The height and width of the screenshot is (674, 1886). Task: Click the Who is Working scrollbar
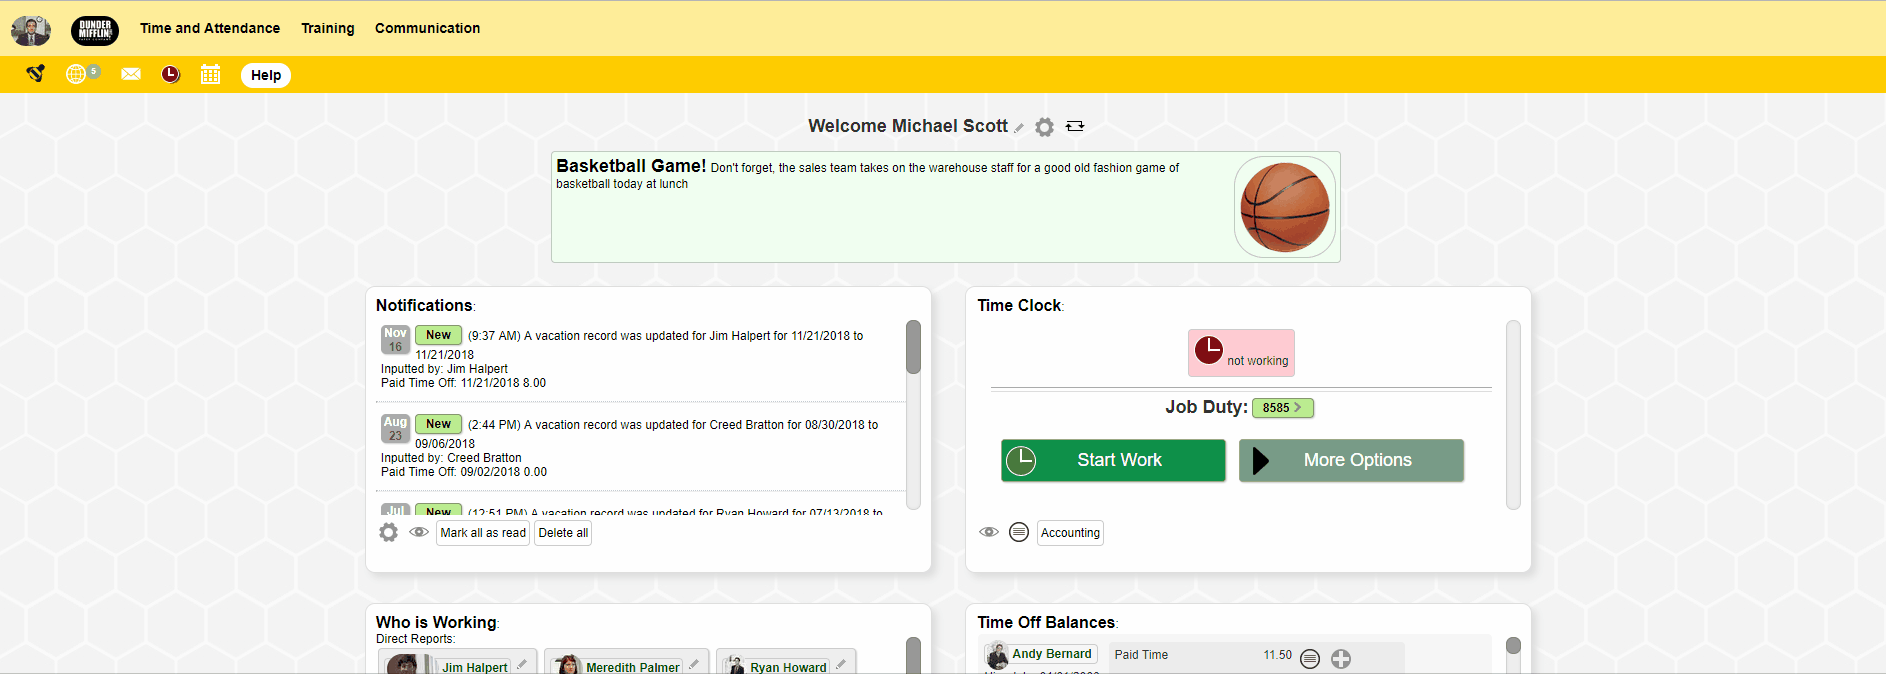(913, 655)
